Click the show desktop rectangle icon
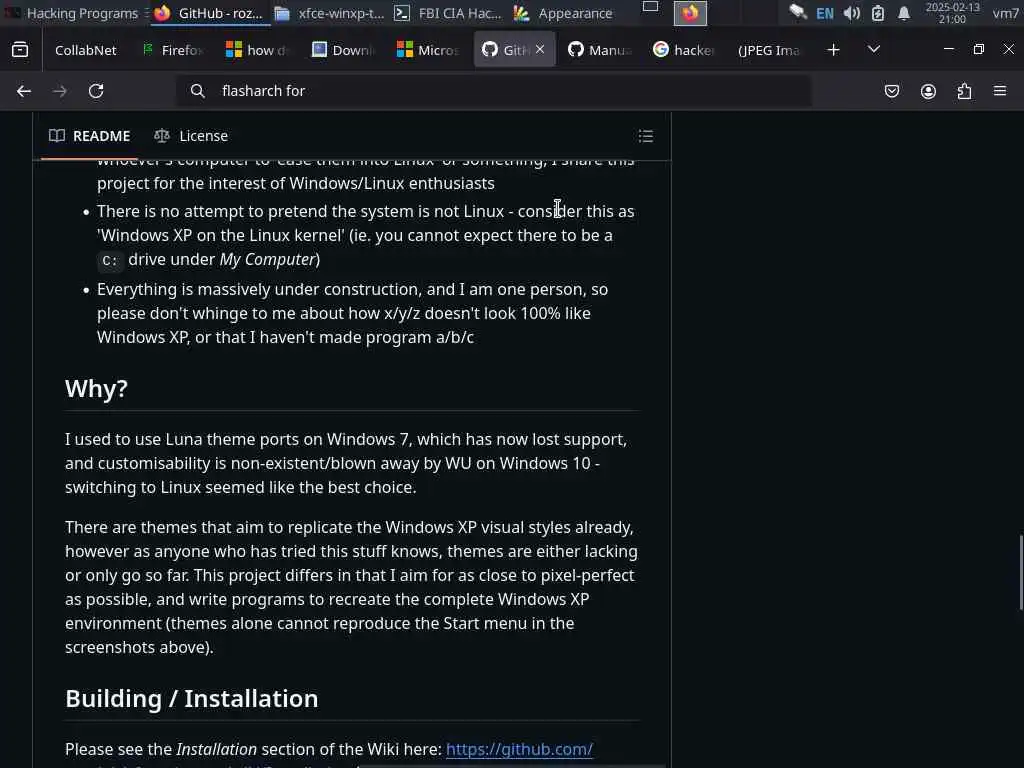This screenshot has height=768, width=1024. pyautogui.click(x=650, y=8)
